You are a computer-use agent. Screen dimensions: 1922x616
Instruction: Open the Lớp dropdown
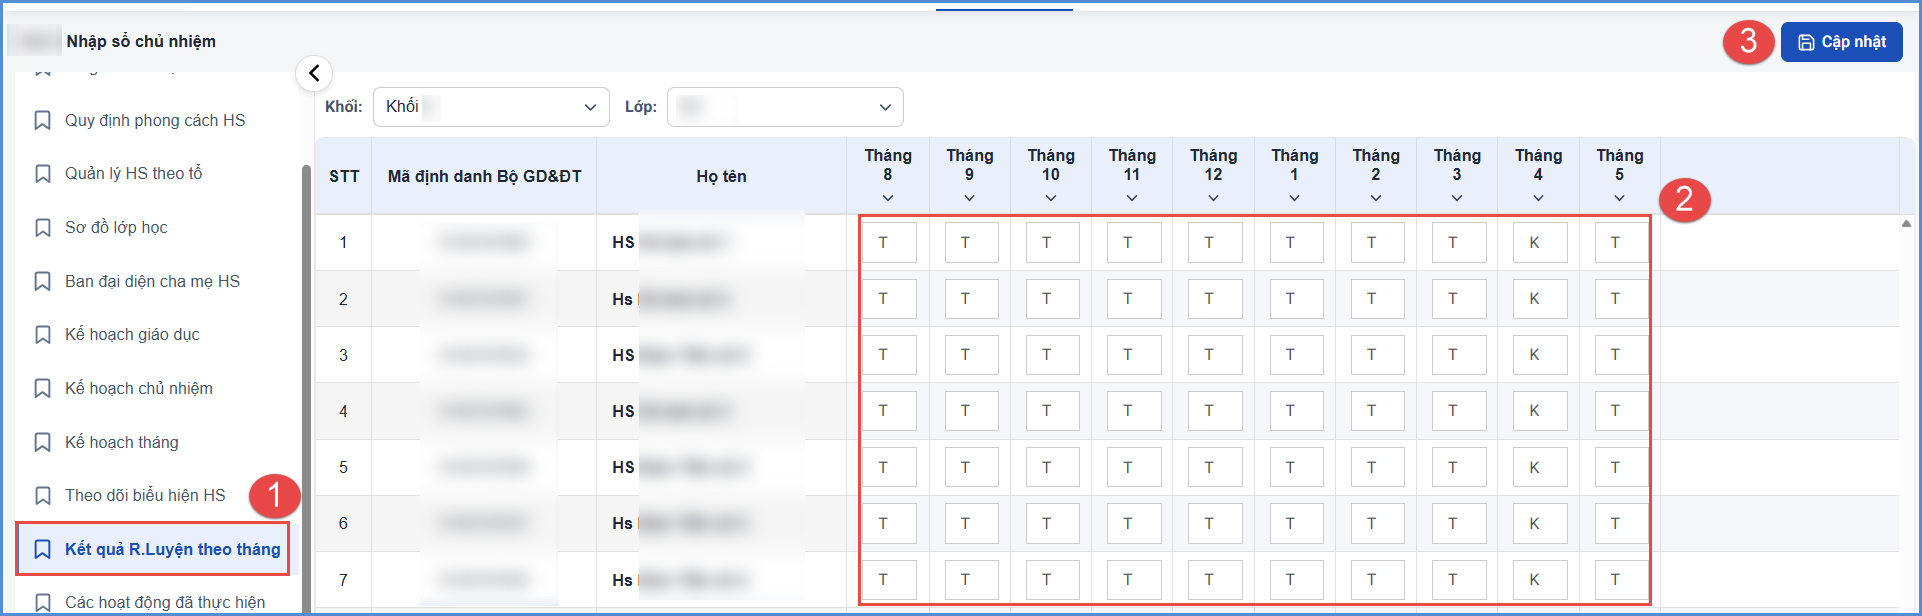pos(785,107)
